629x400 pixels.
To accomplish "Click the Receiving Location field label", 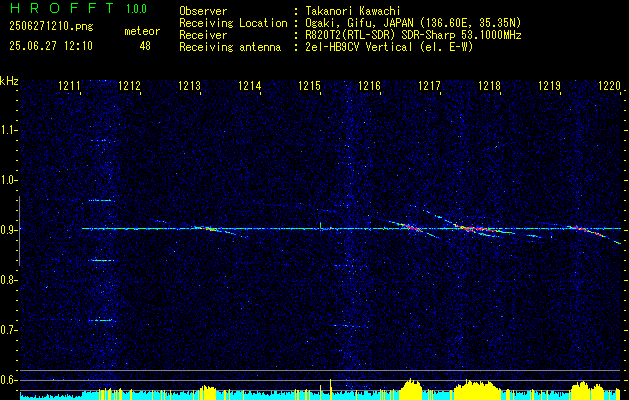I will [233, 23].
